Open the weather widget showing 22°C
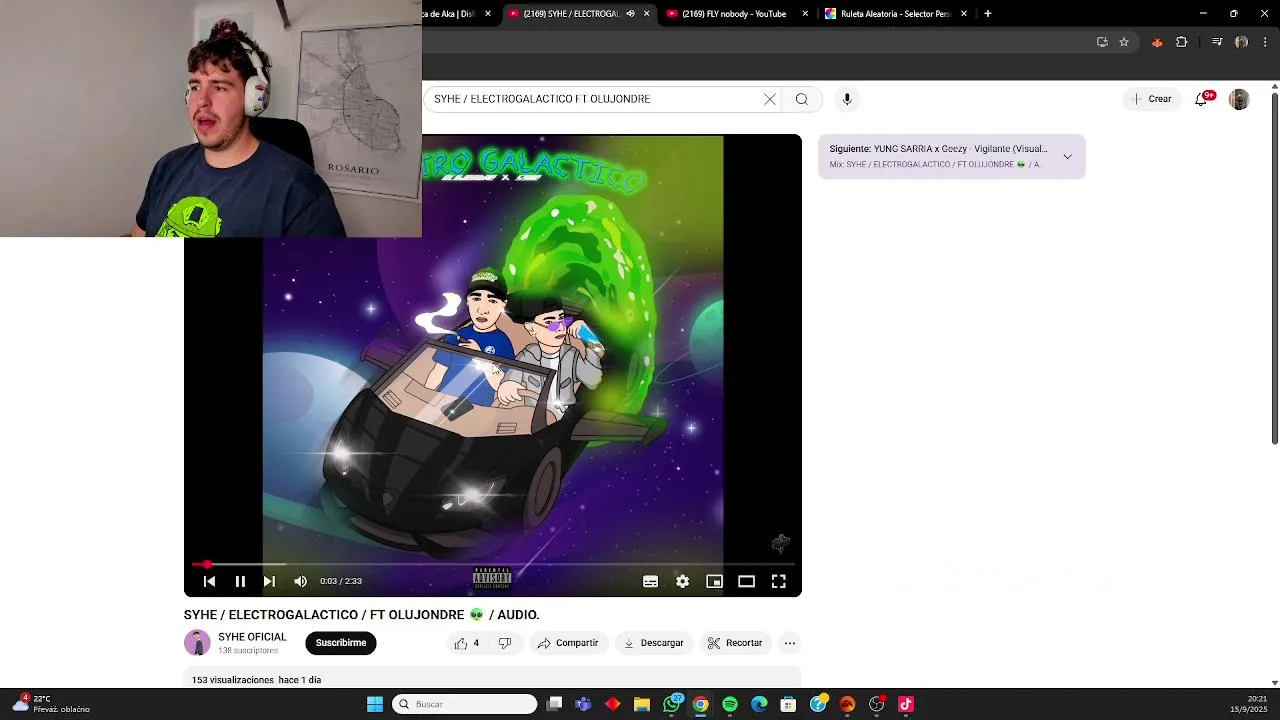 coord(52,704)
